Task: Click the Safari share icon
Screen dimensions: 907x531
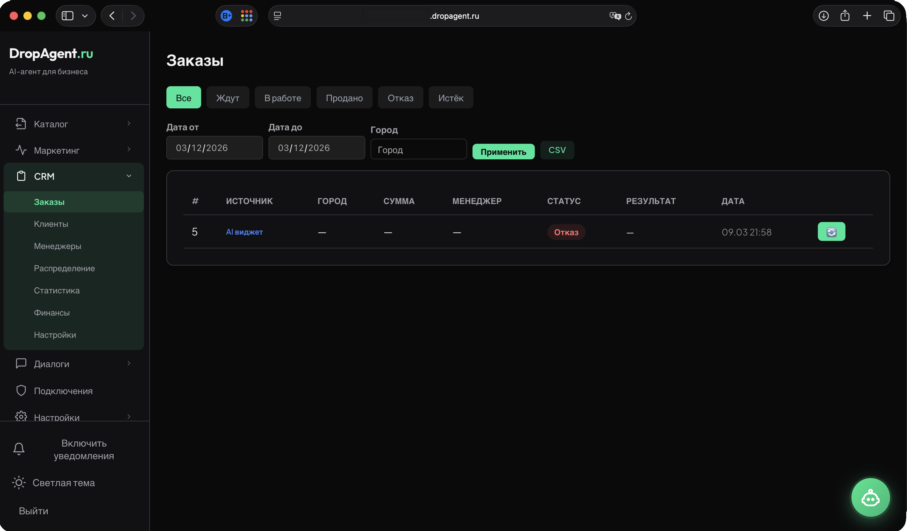Action: coord(845,16)
